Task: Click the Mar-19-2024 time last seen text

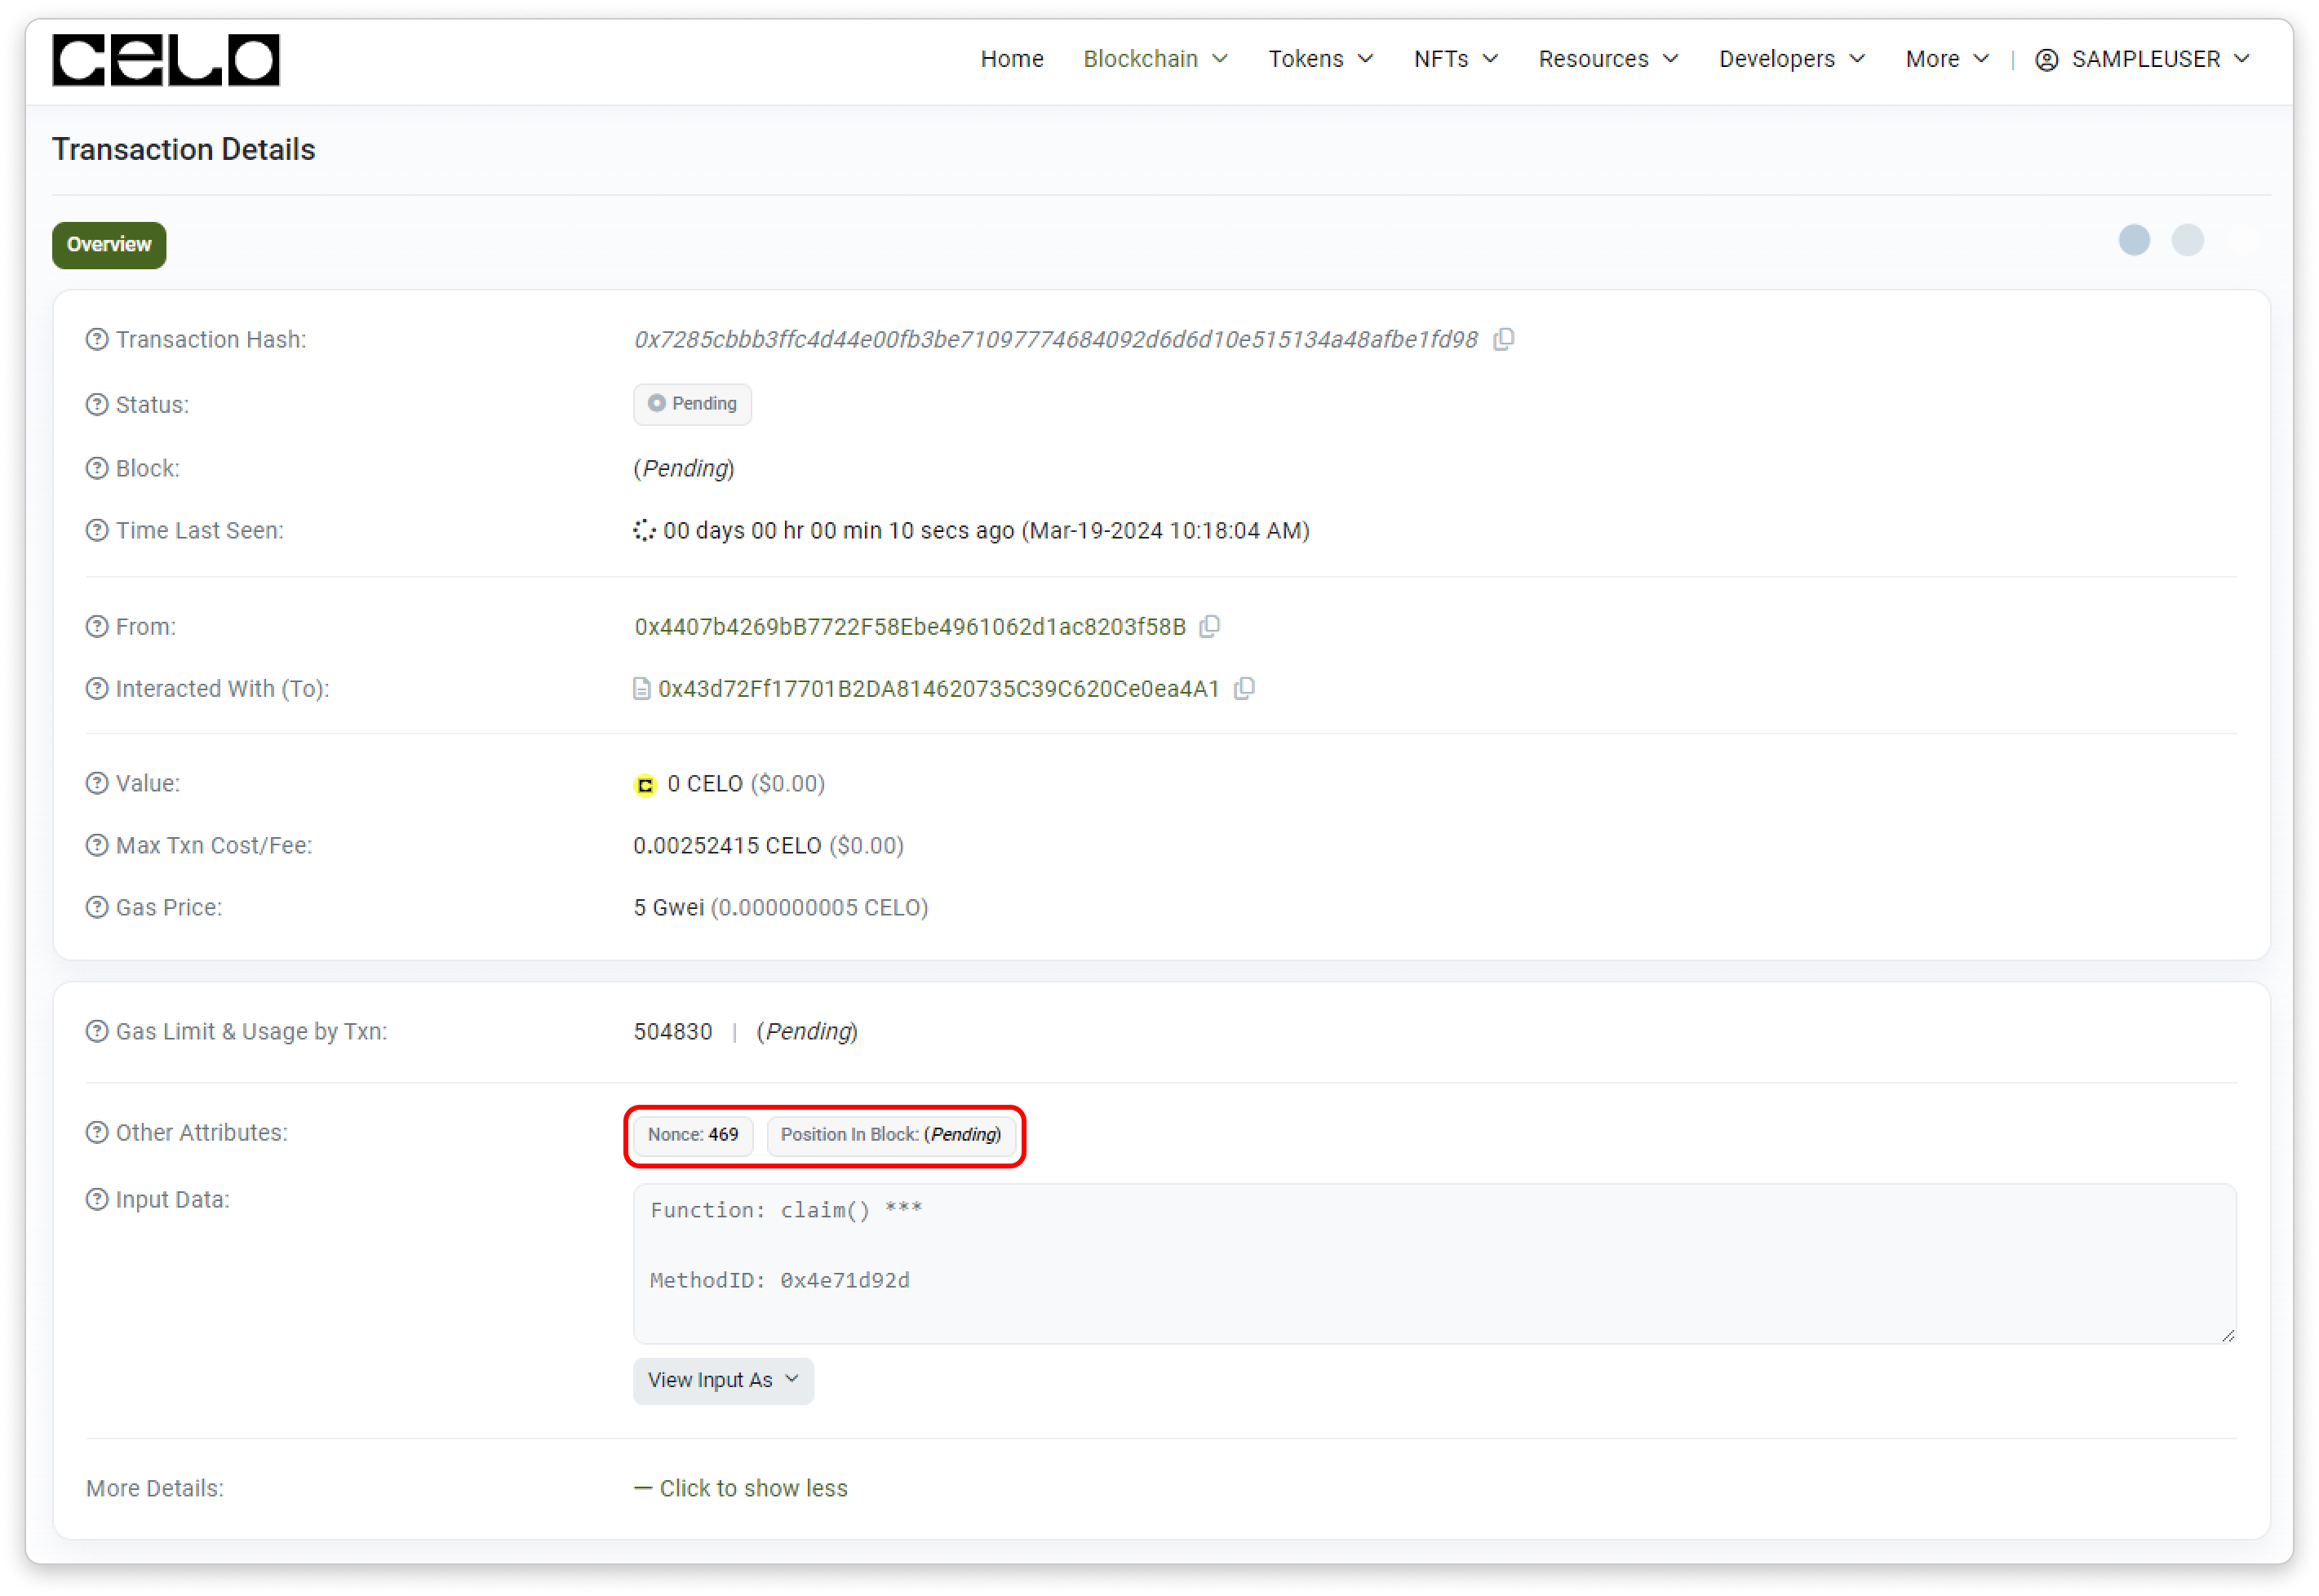Action: tap(1166, 530)
